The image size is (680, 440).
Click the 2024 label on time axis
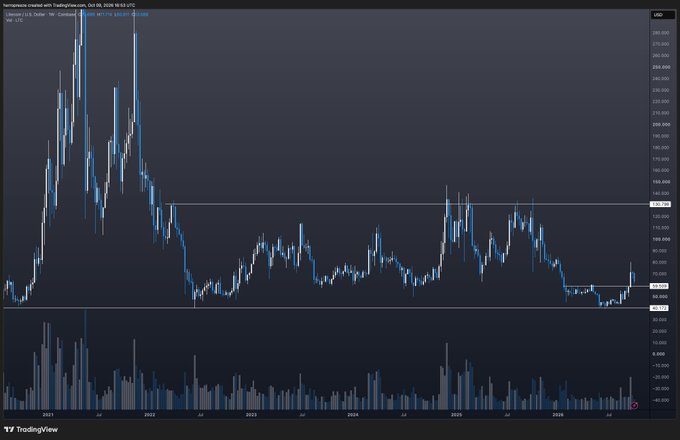(353, 415)
